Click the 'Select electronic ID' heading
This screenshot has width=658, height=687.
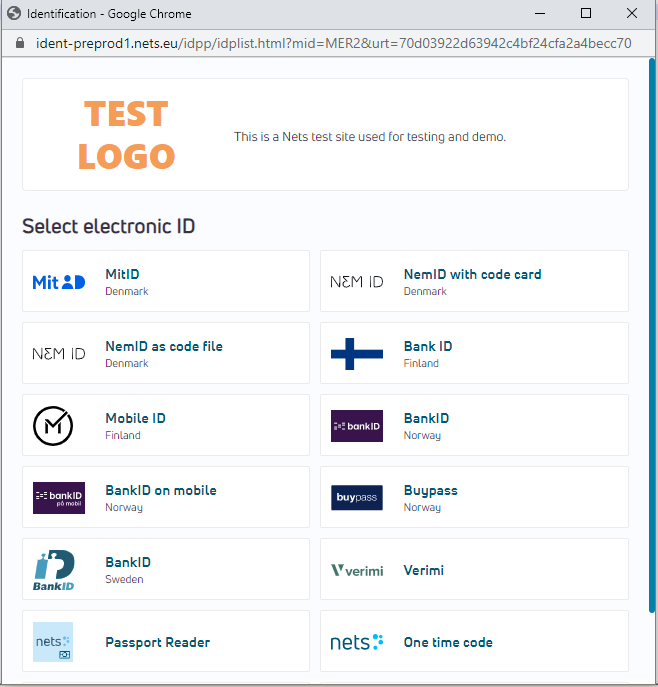coord(109,227)
